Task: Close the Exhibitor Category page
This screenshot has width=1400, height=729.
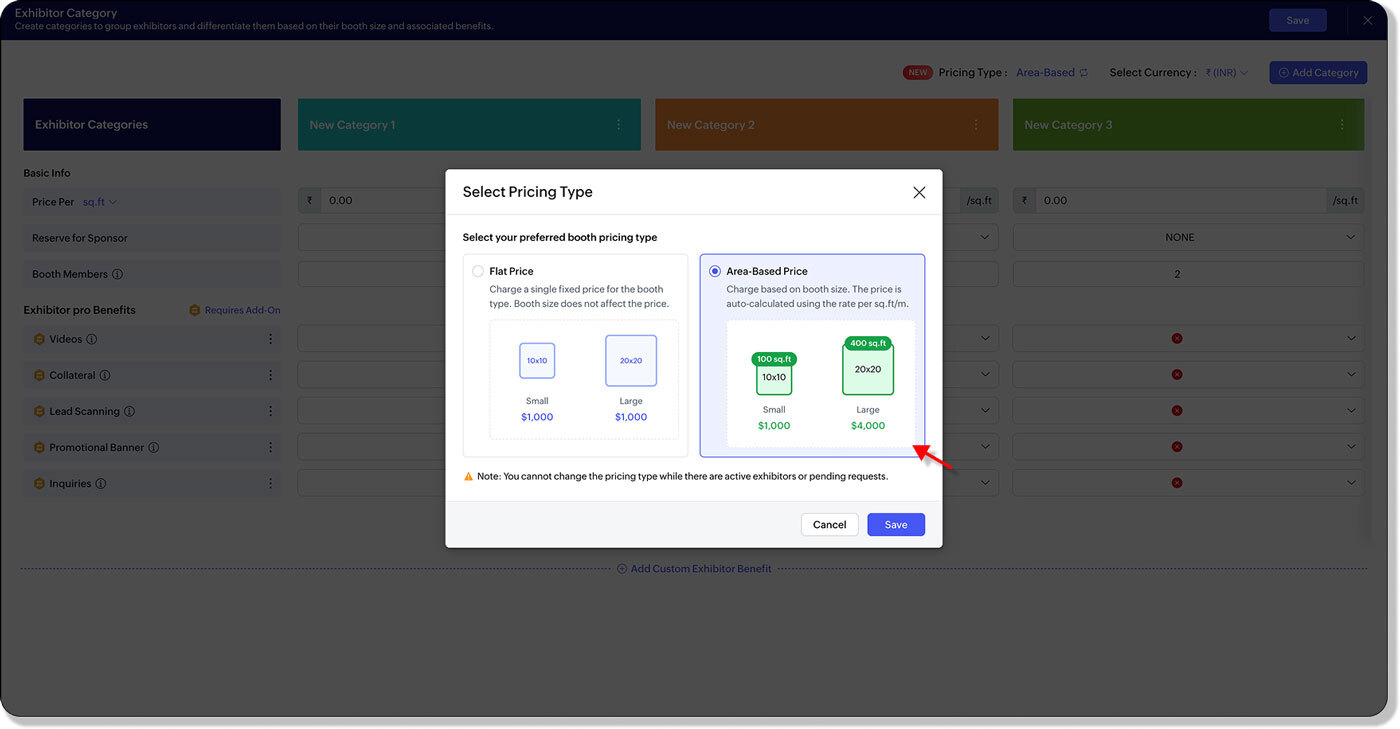Action: 1367,20
